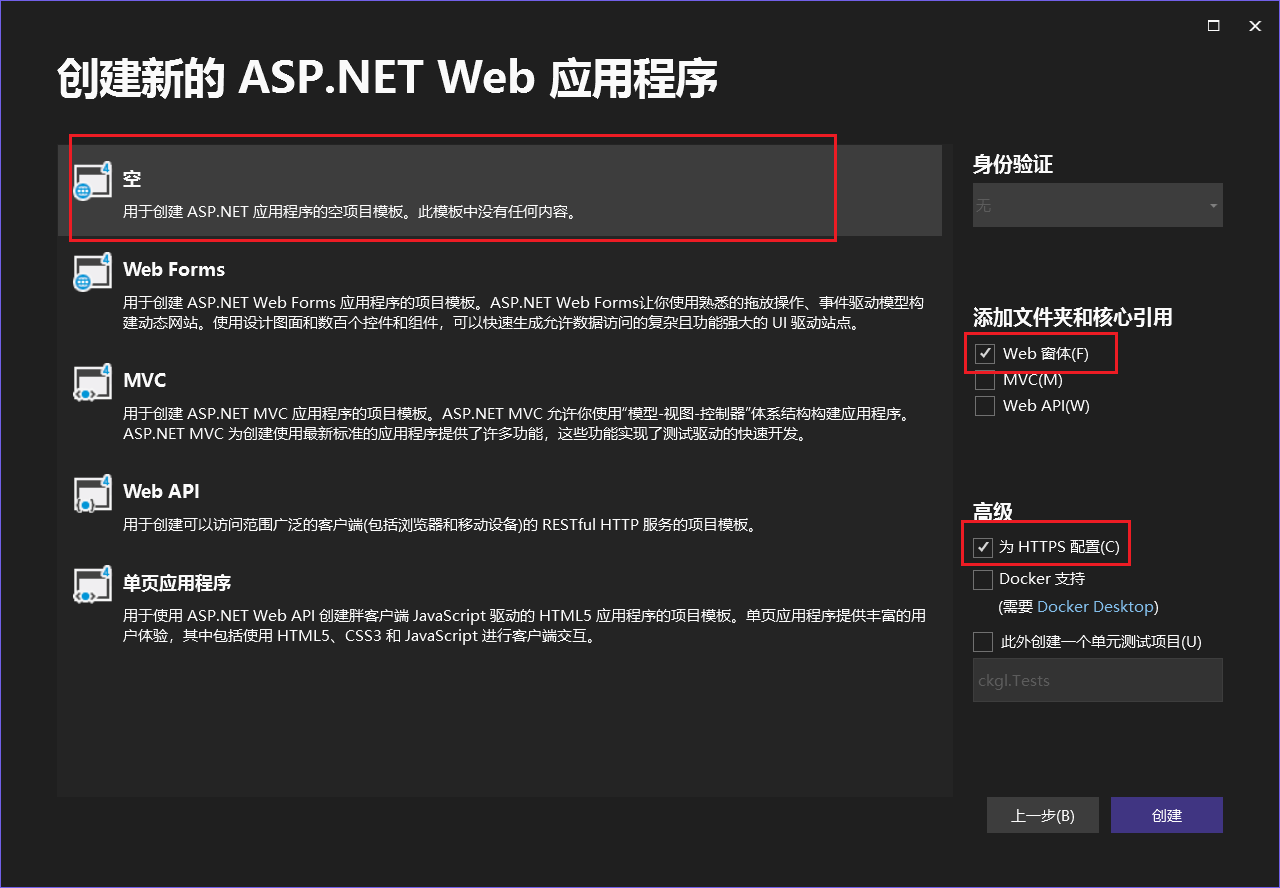Click the Web Forms template icon
The image size is (1280, 888).
coord(91,271)
